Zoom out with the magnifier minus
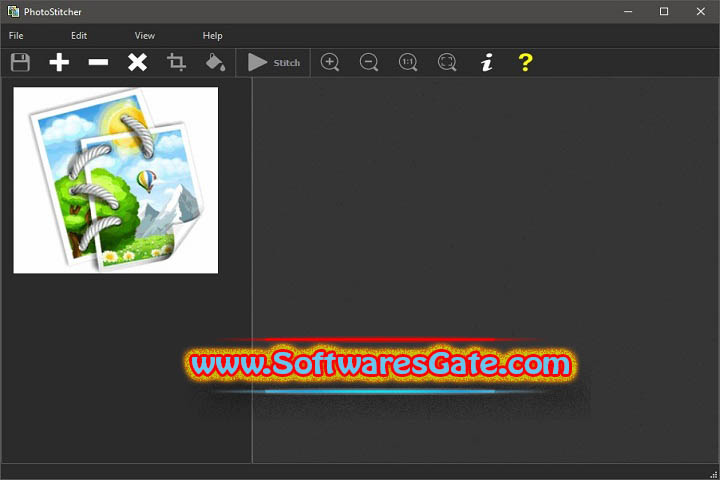The height and width of the screenshot is (480, 720). click(369, 62)
